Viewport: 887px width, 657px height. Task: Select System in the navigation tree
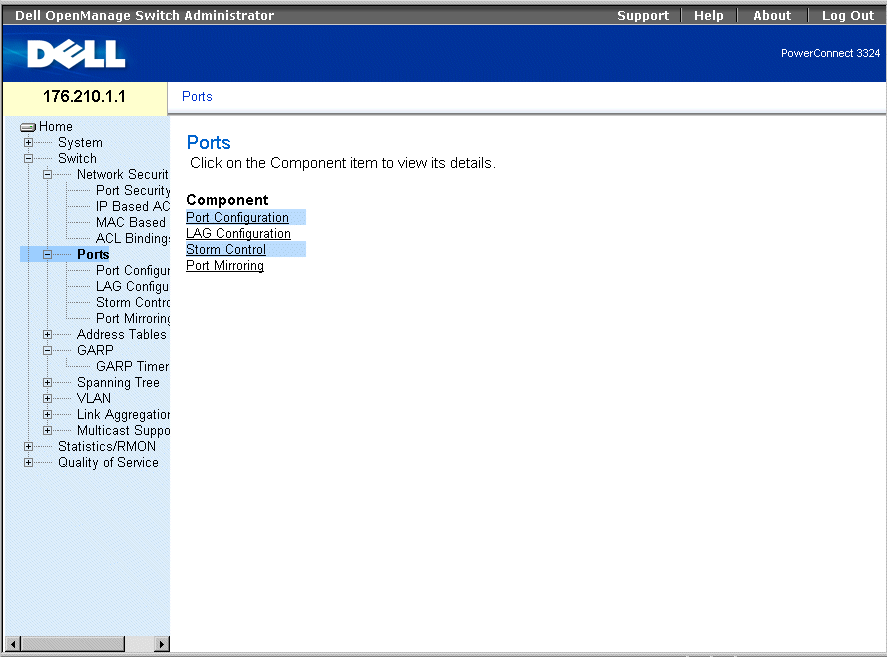[80, 143]
